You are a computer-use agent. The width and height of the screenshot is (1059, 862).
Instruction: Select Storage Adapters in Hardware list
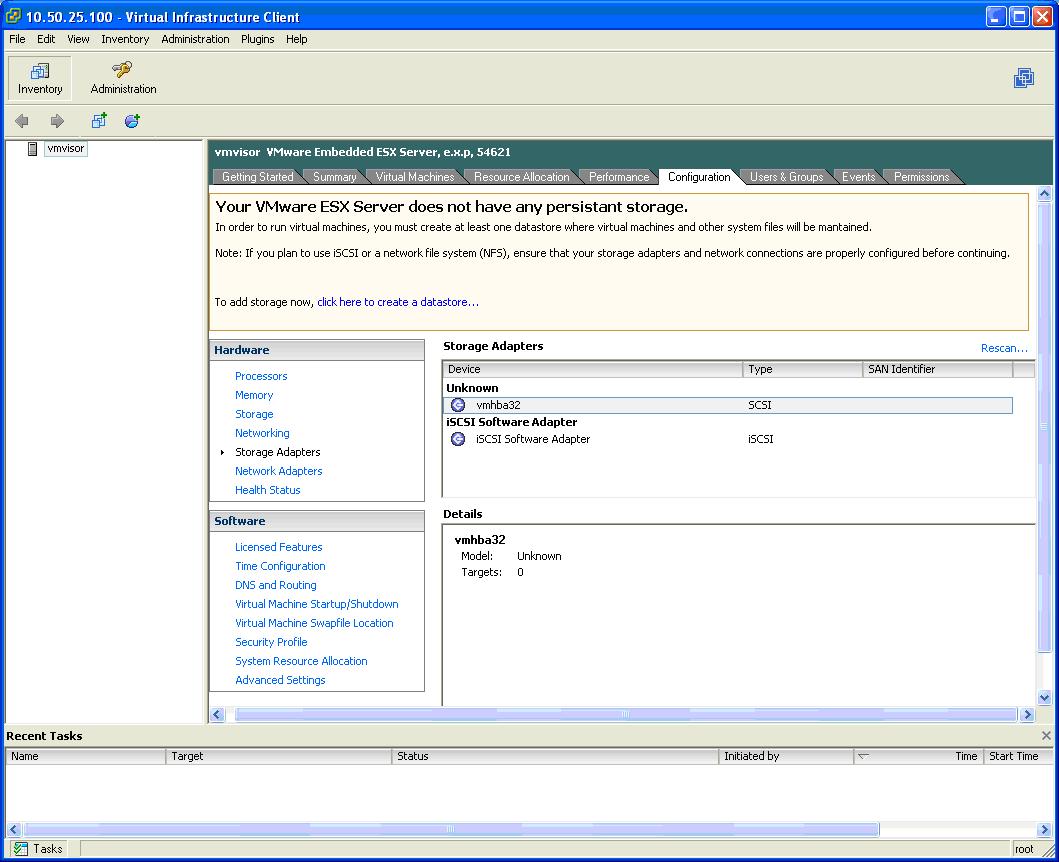(278, 452)
